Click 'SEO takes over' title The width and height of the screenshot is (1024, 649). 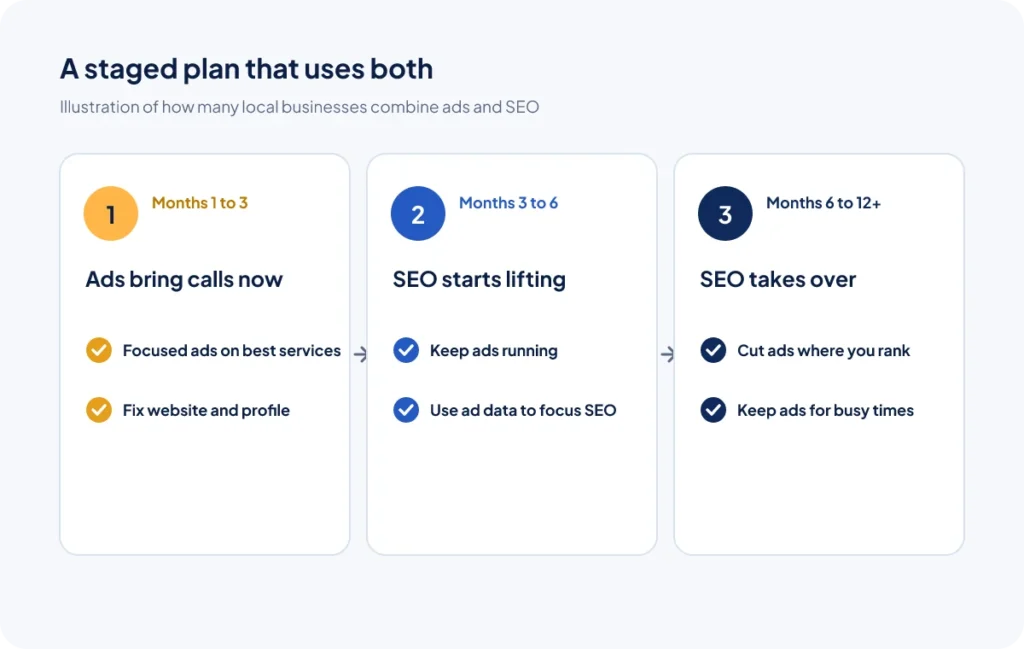pyautogui.click(x=778, y=279)
